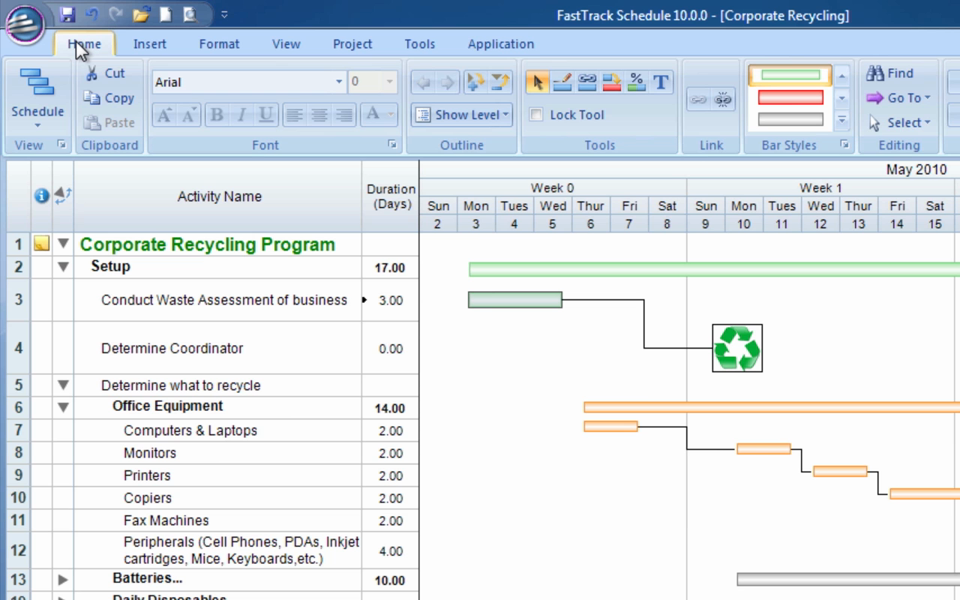Enable the Lock Tool checkbox
The width and height of the screenshot is (960, 600).
click(536, 114)
